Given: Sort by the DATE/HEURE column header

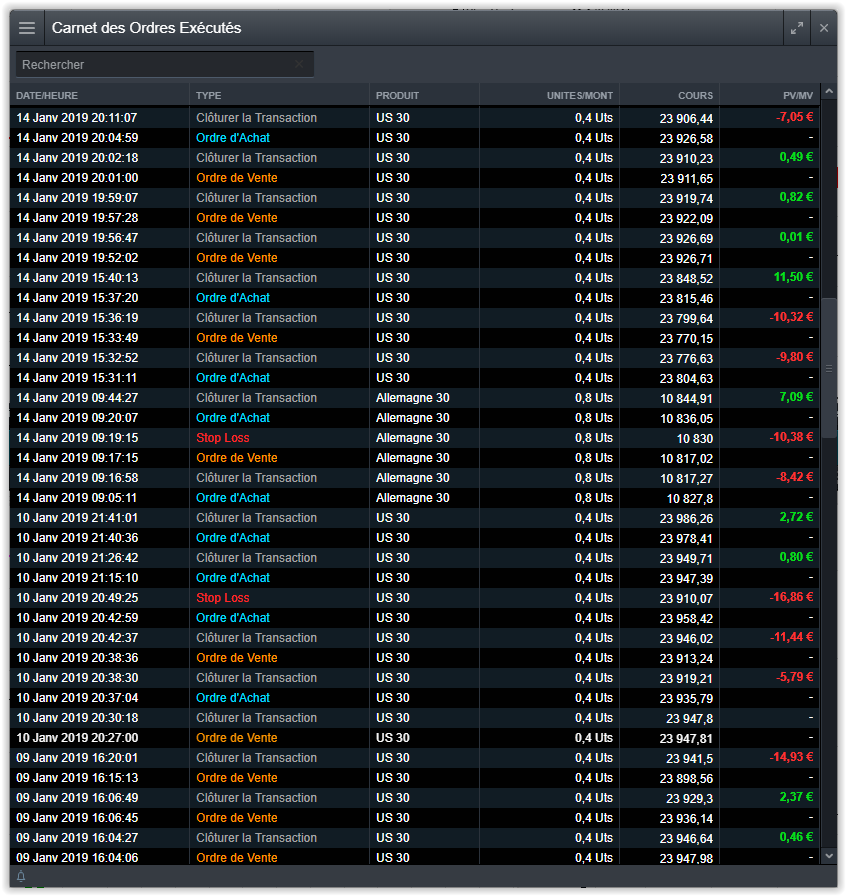Looking at the screenshot, I should pyautogui.click(x=47, y=95).
